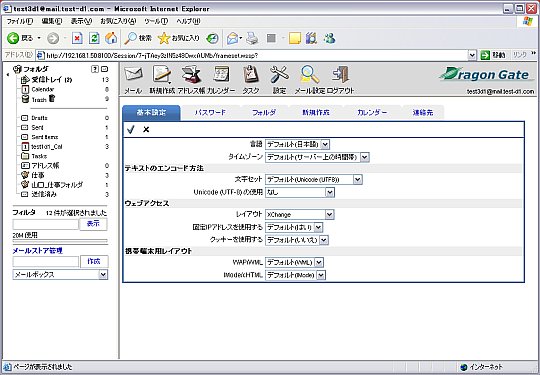This screenshot has width=540, height=375.
Task: Open the WAP/WML dropdown
Action: [294, 263]
